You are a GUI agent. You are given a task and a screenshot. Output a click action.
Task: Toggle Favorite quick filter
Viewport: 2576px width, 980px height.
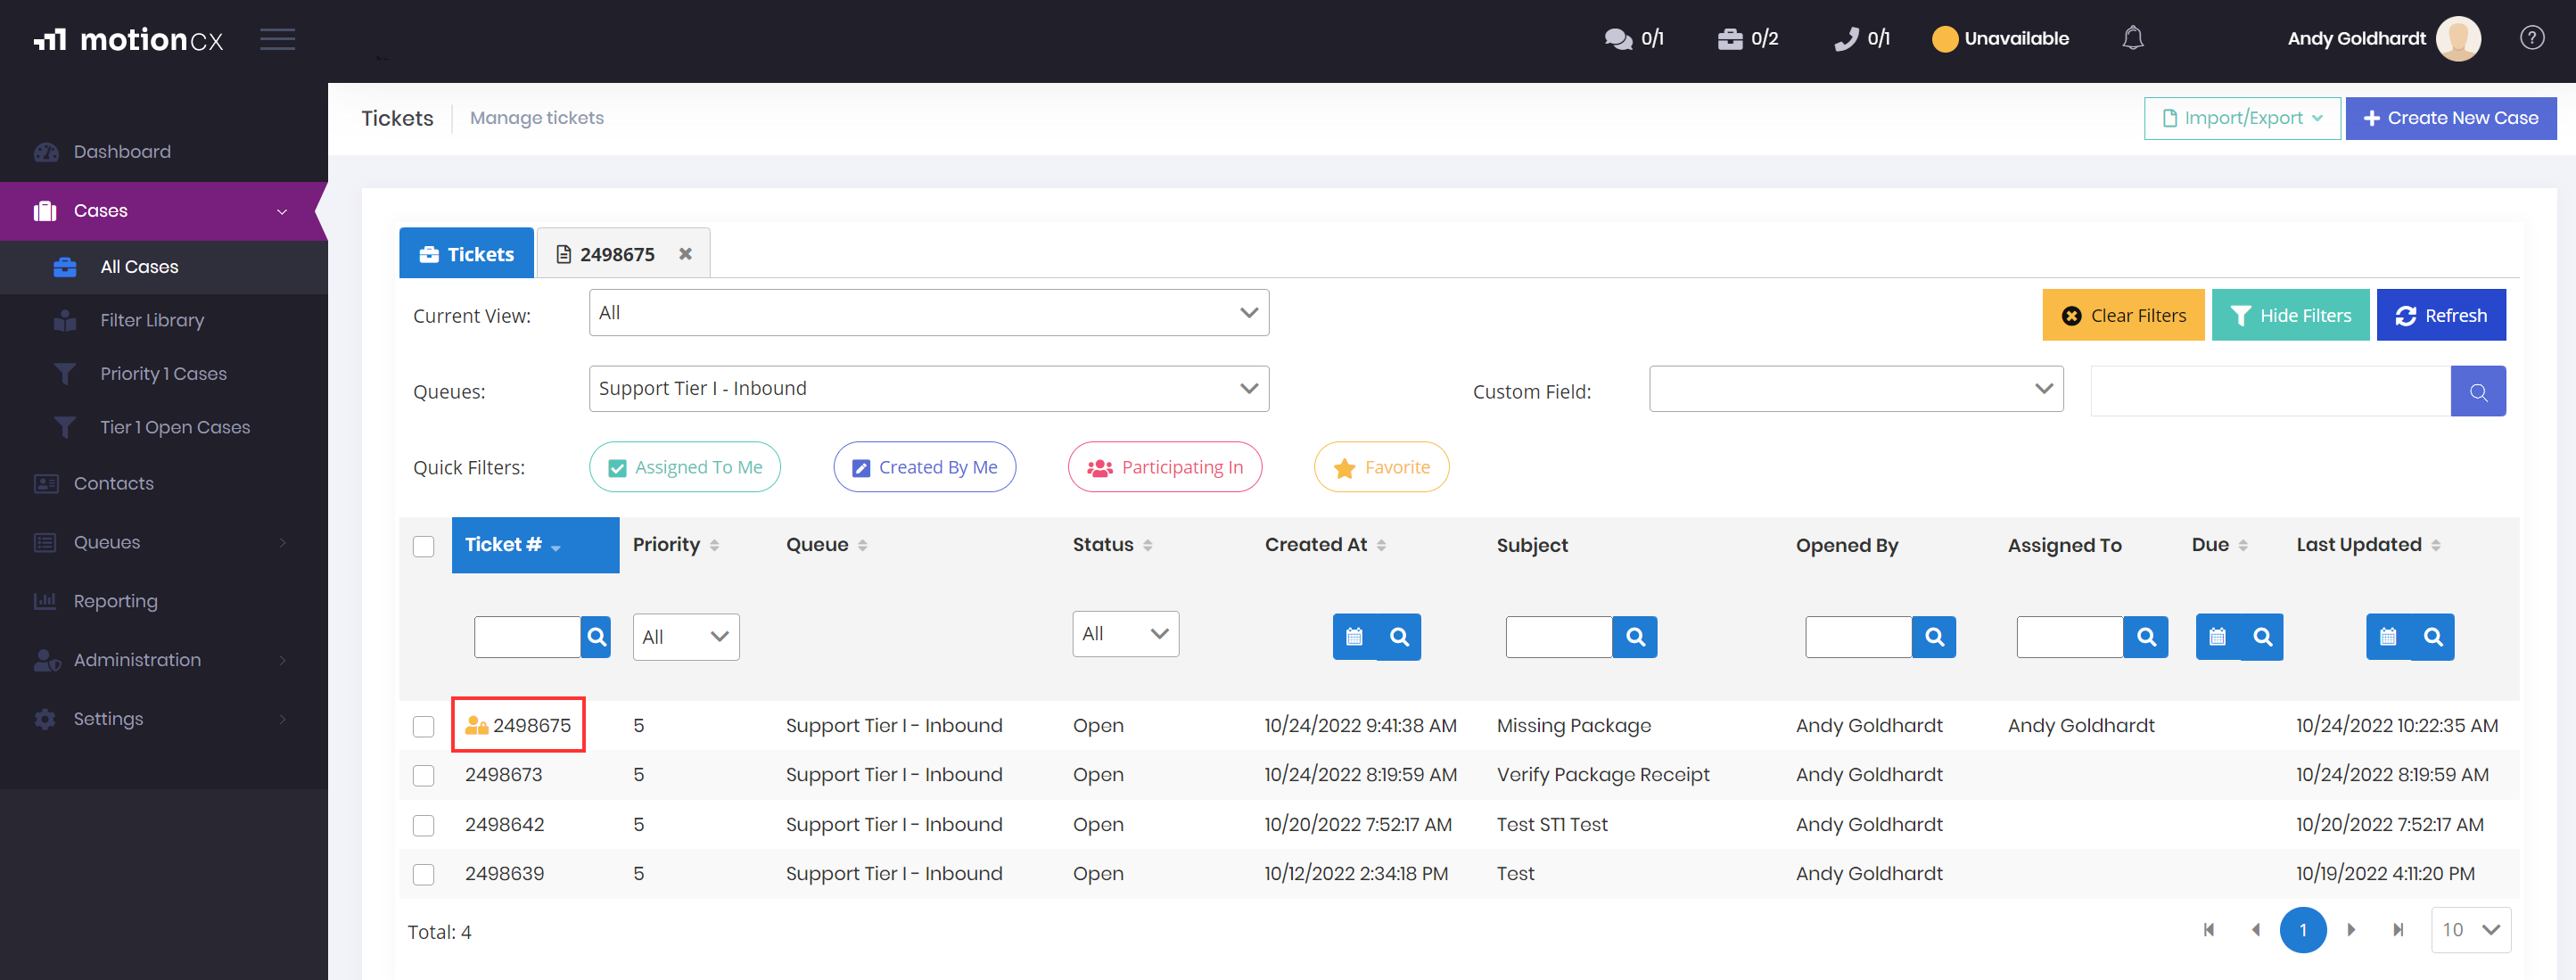pos(1381,467)
